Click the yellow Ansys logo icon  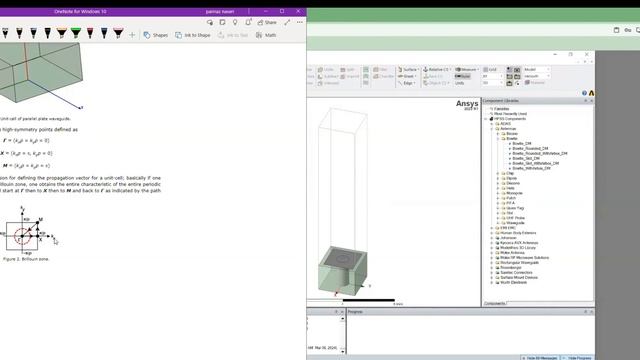tap(591, 93)
